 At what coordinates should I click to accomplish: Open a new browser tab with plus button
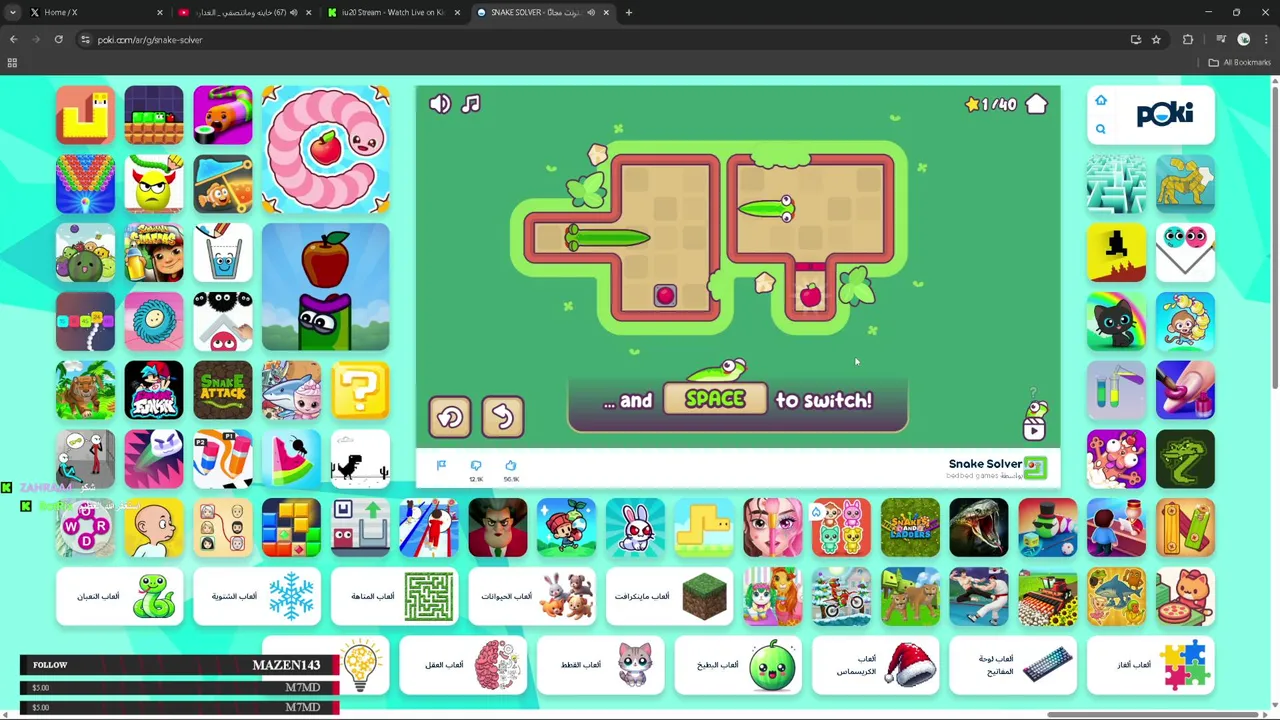[628, 12]
